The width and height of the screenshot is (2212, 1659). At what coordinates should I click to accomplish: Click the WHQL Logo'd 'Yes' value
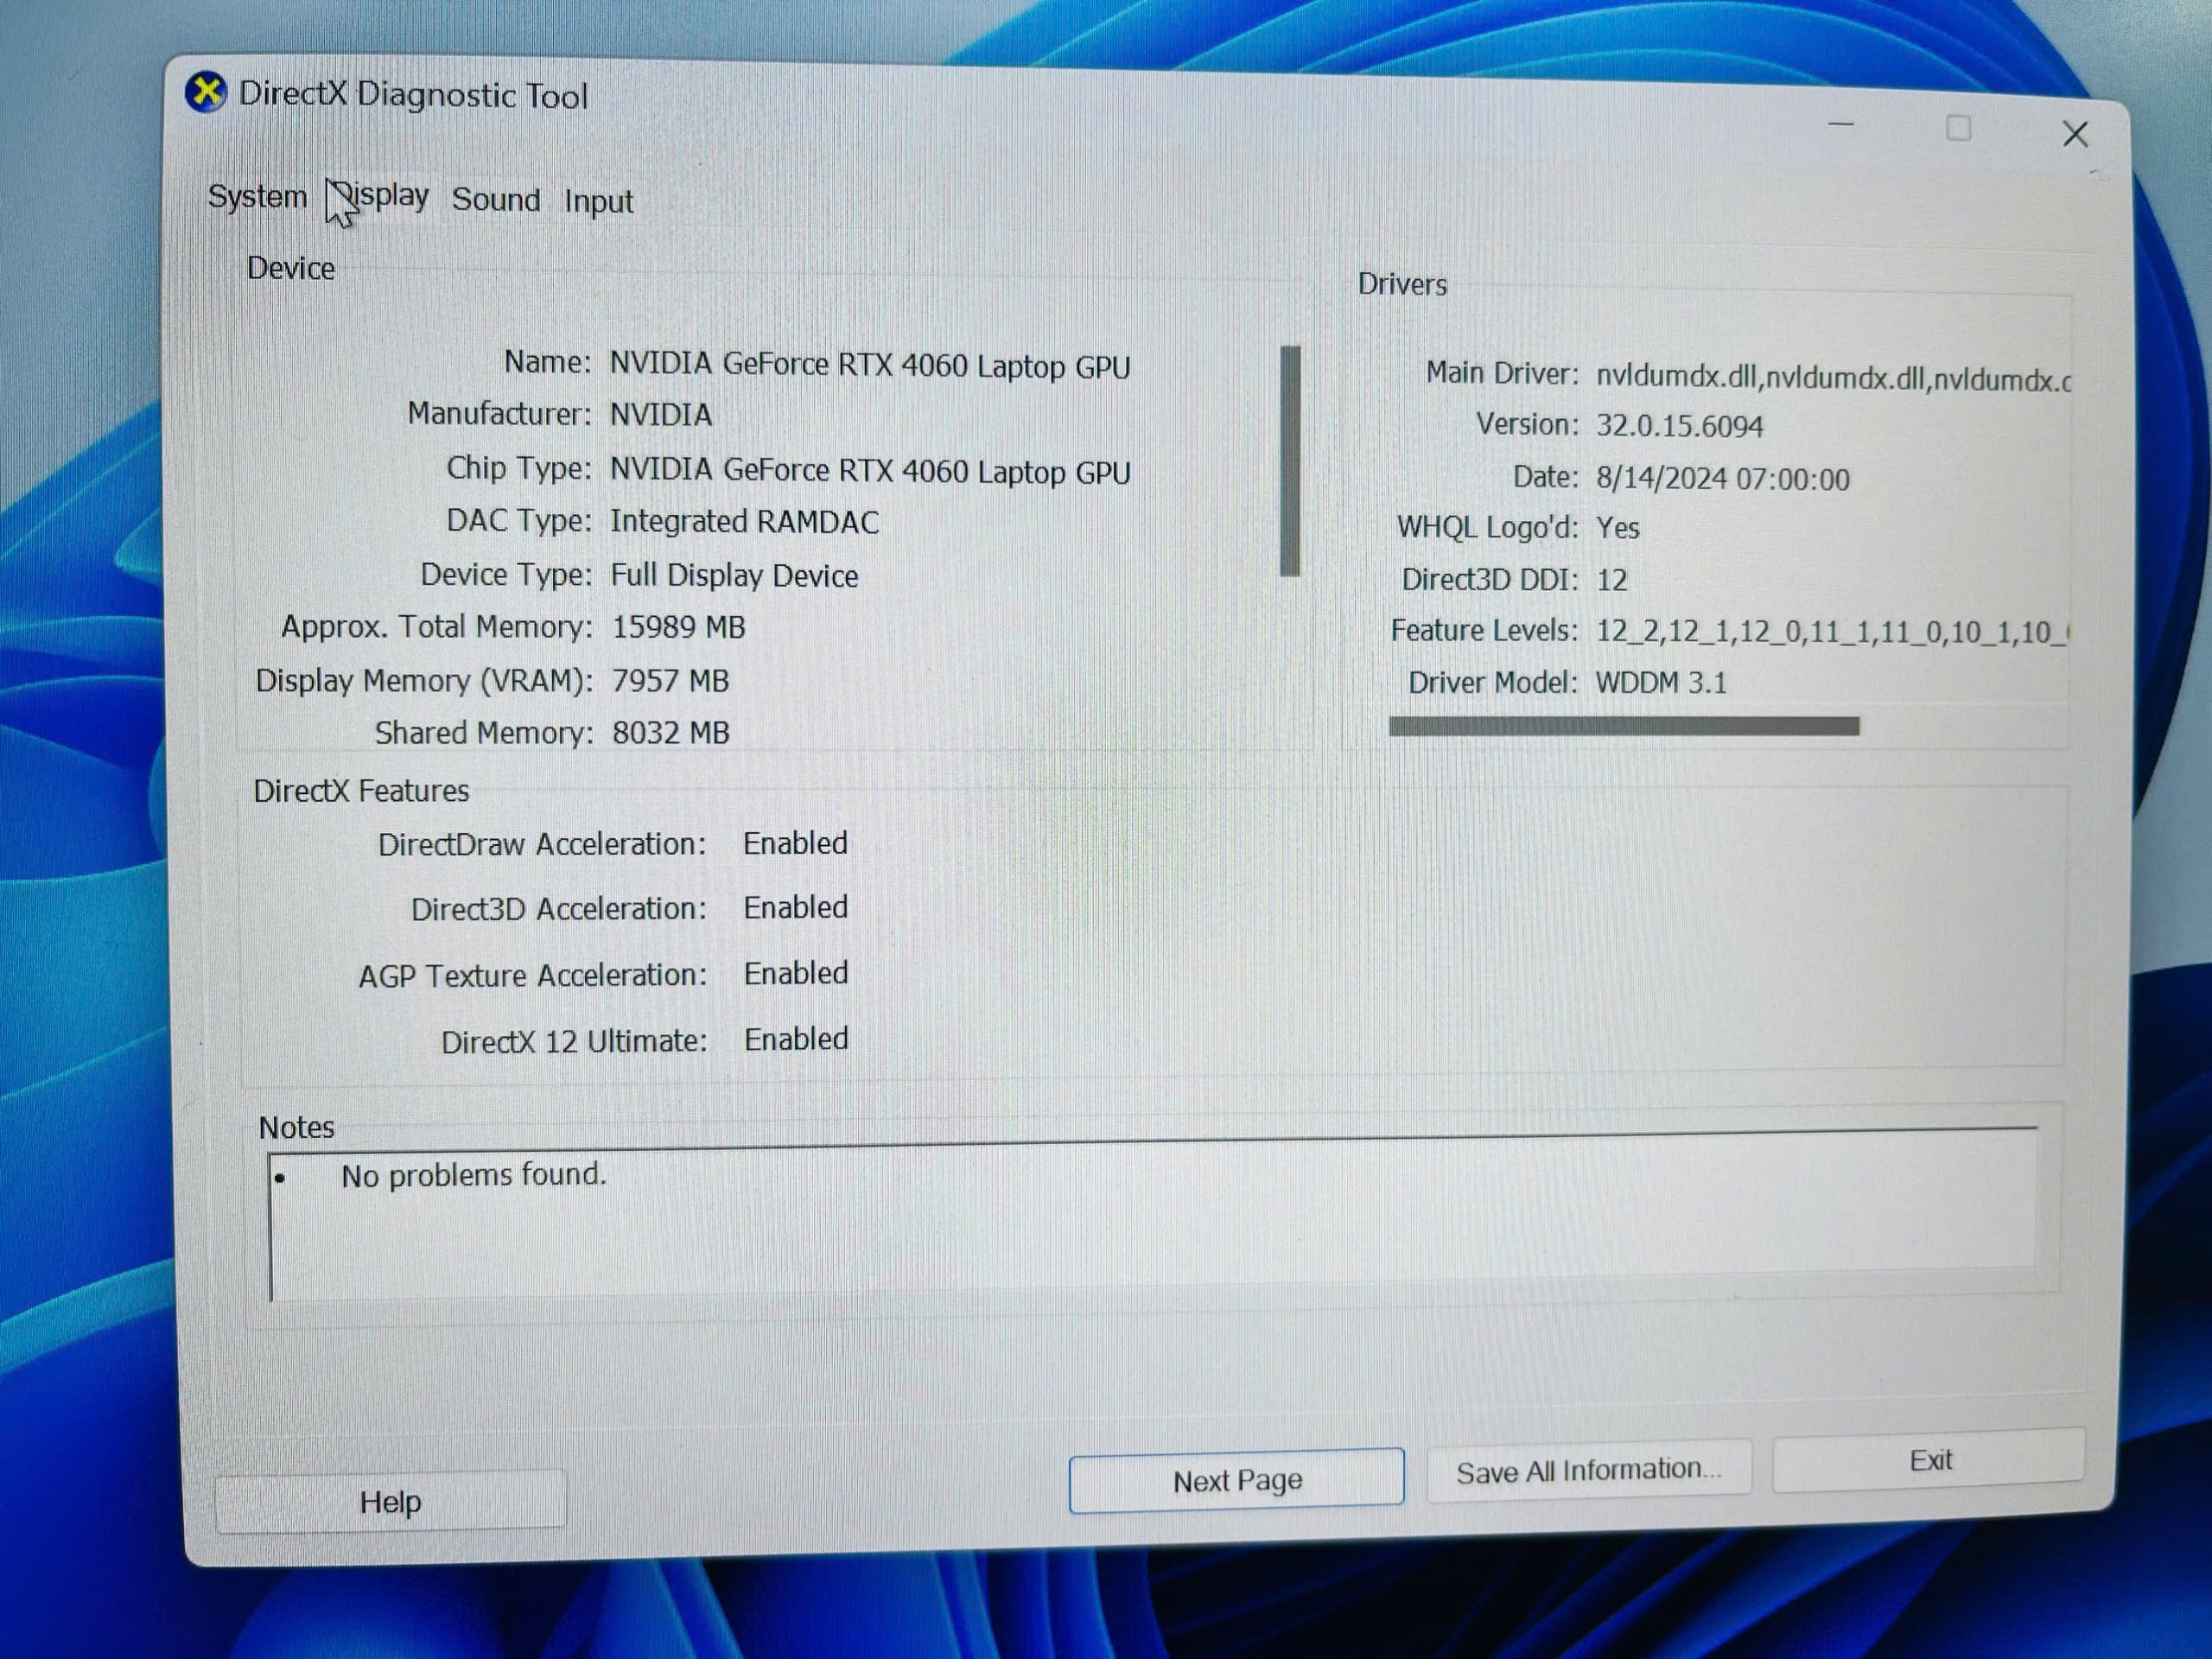1617,527
